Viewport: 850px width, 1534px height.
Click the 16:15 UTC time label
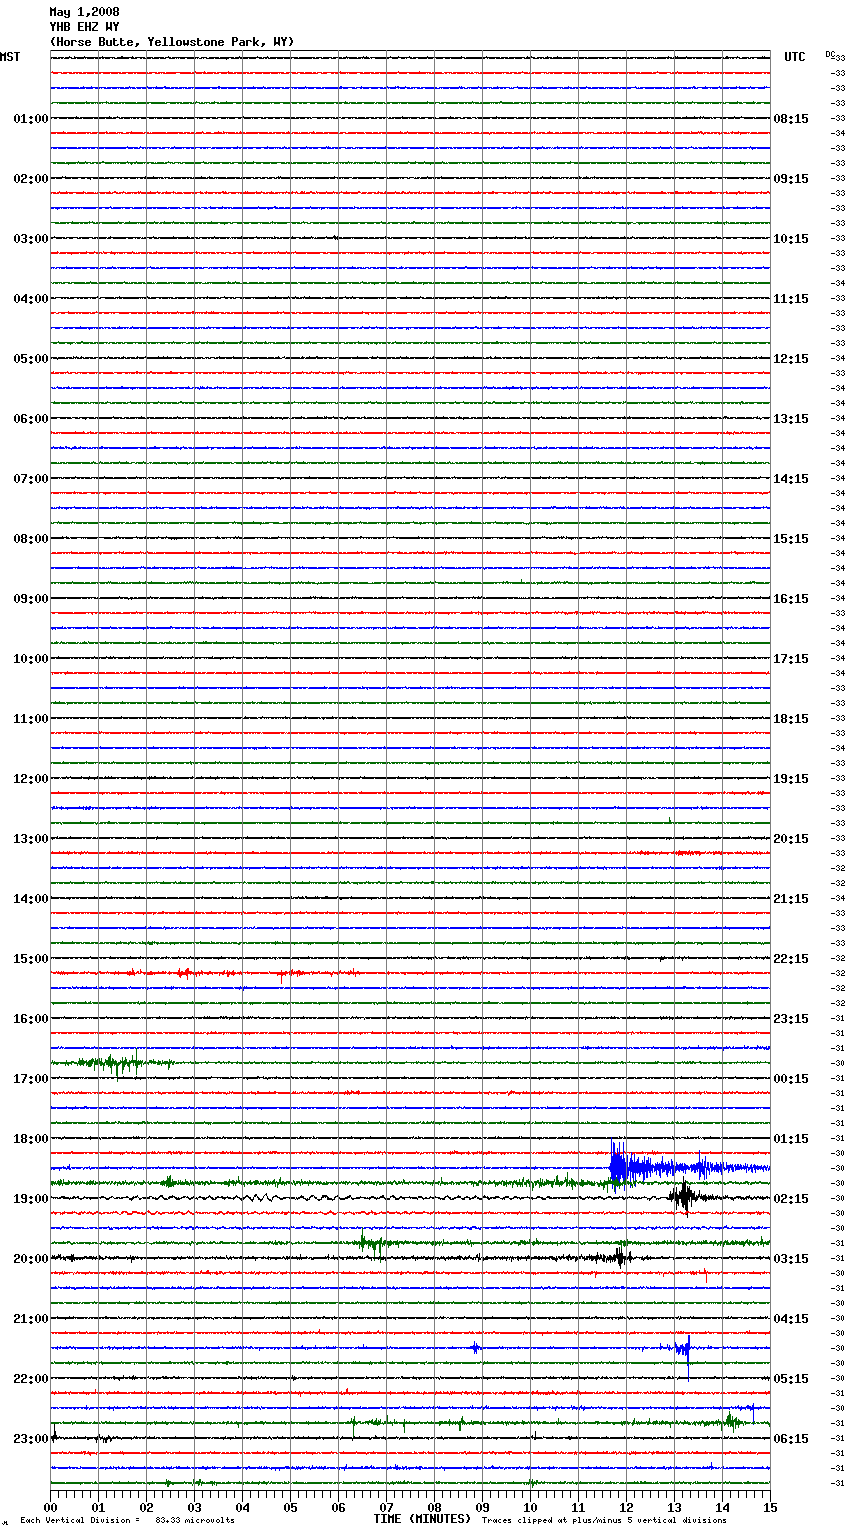tap(791, 599)
